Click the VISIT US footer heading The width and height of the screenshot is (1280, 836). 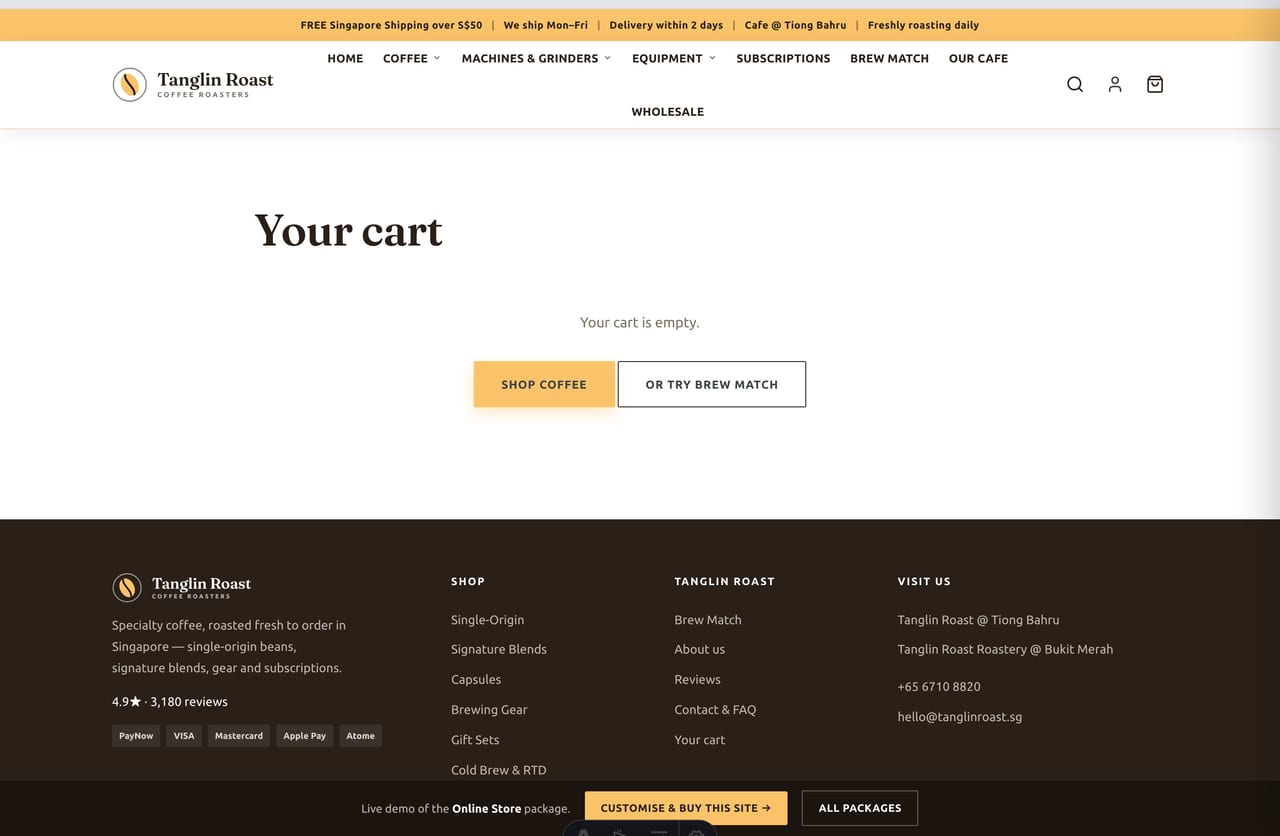pyautogui.click(x=924, y=581)
